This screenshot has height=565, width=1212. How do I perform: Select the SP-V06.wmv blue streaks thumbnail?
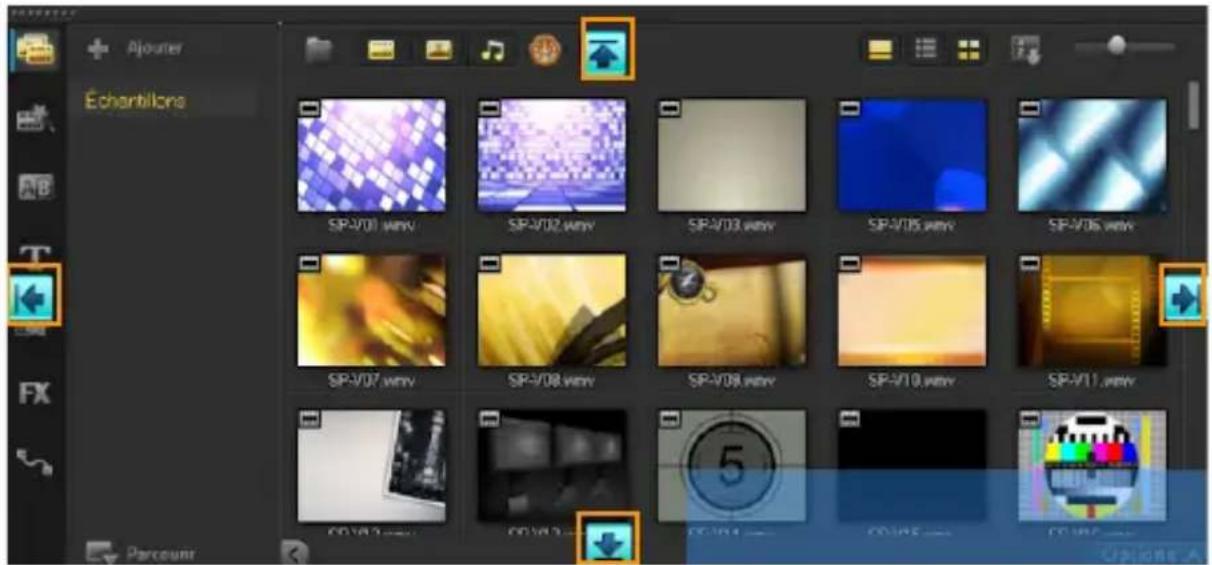click(1091, 154)
